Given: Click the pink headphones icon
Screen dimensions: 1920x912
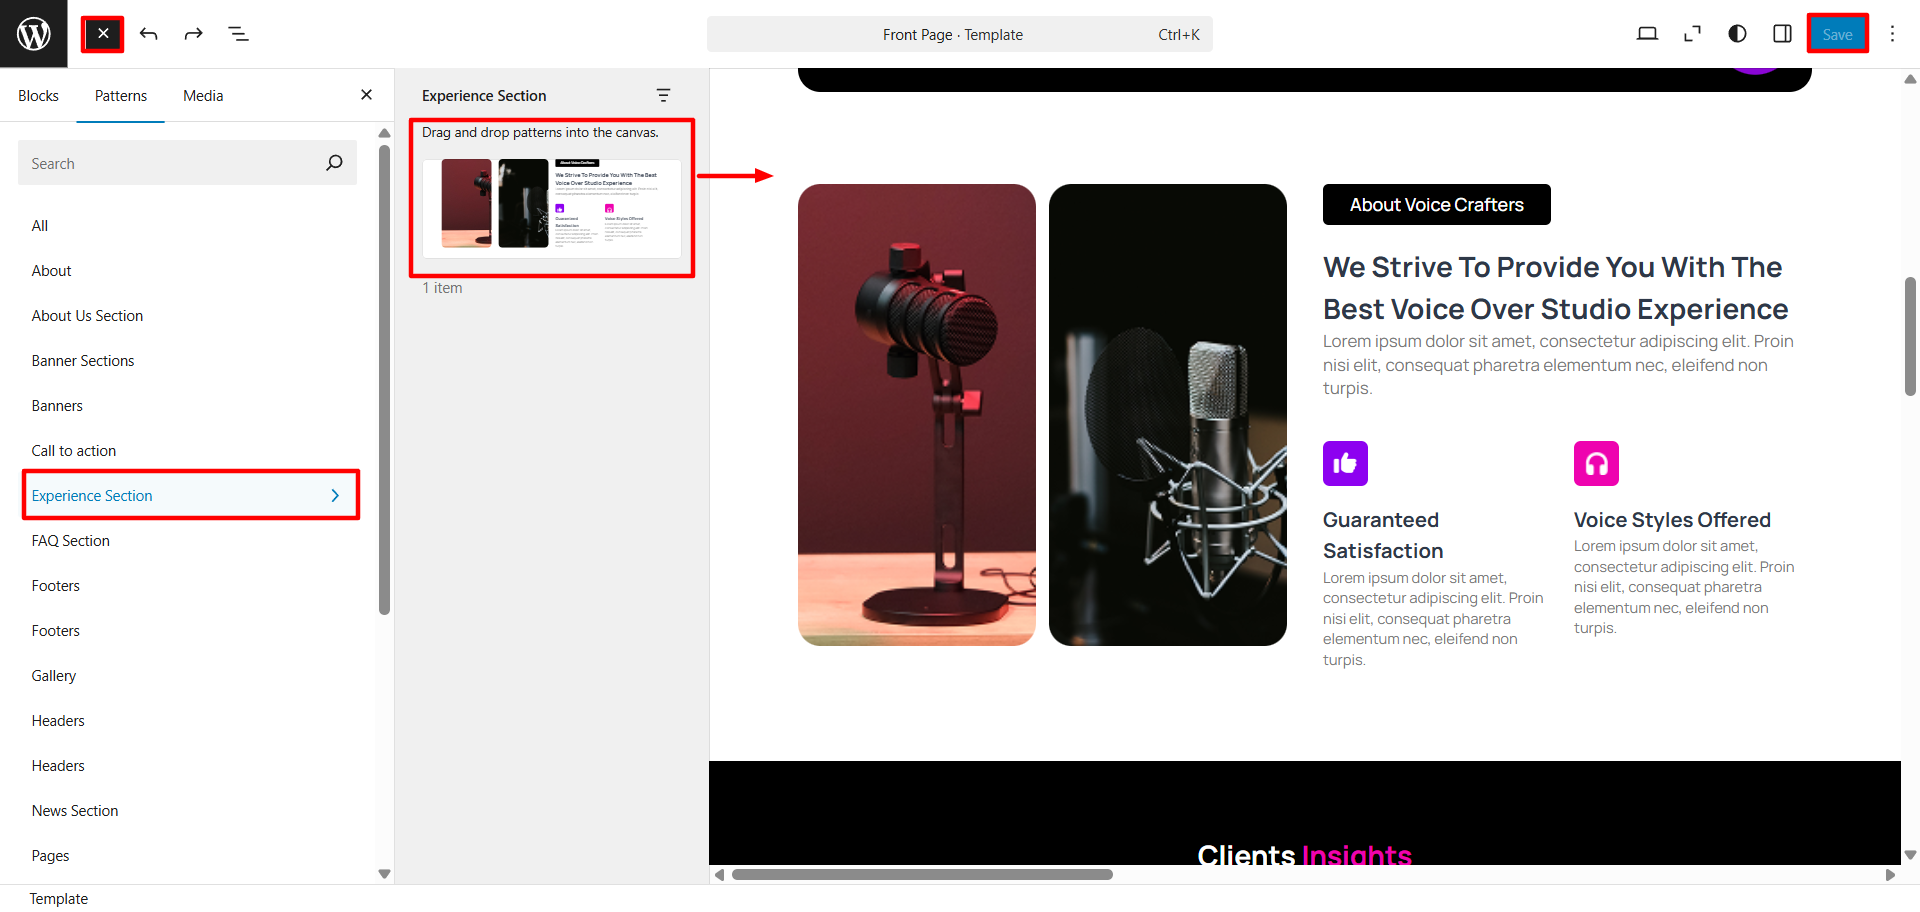Looking at the screenshot, I should [x=1596, y=464].
